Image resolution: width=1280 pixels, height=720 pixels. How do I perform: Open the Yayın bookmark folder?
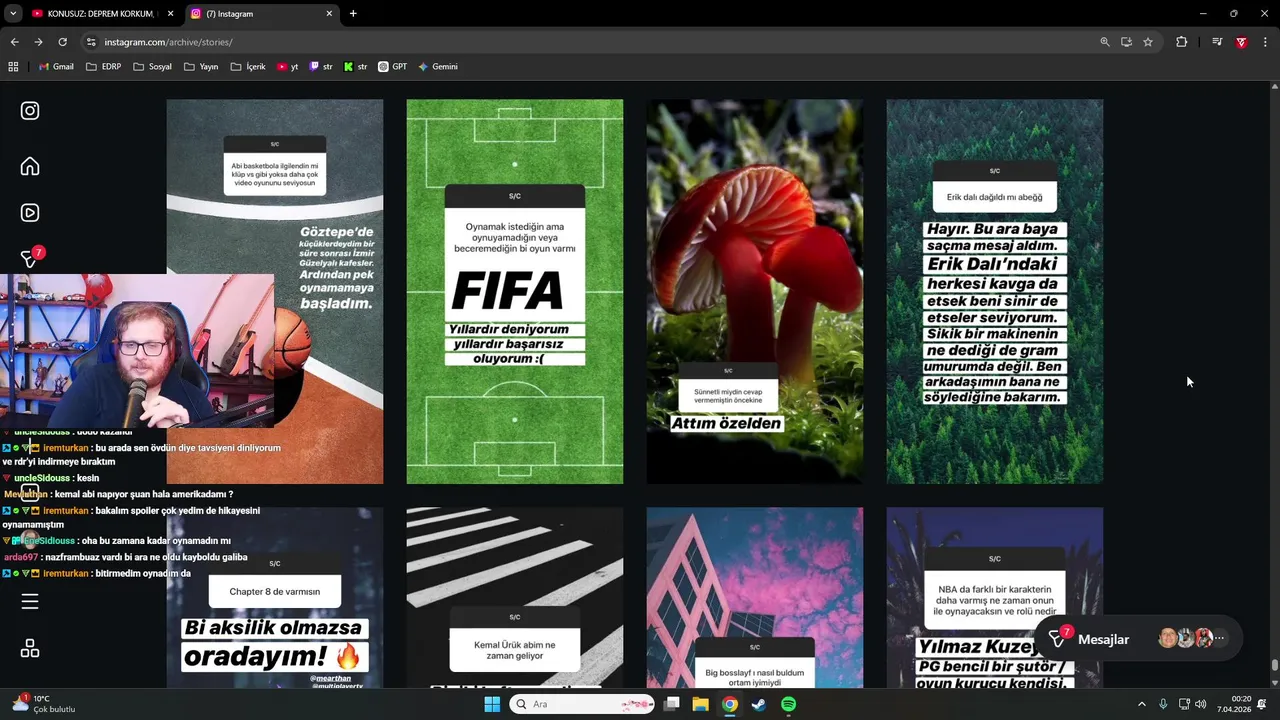(x=201, y=67)
